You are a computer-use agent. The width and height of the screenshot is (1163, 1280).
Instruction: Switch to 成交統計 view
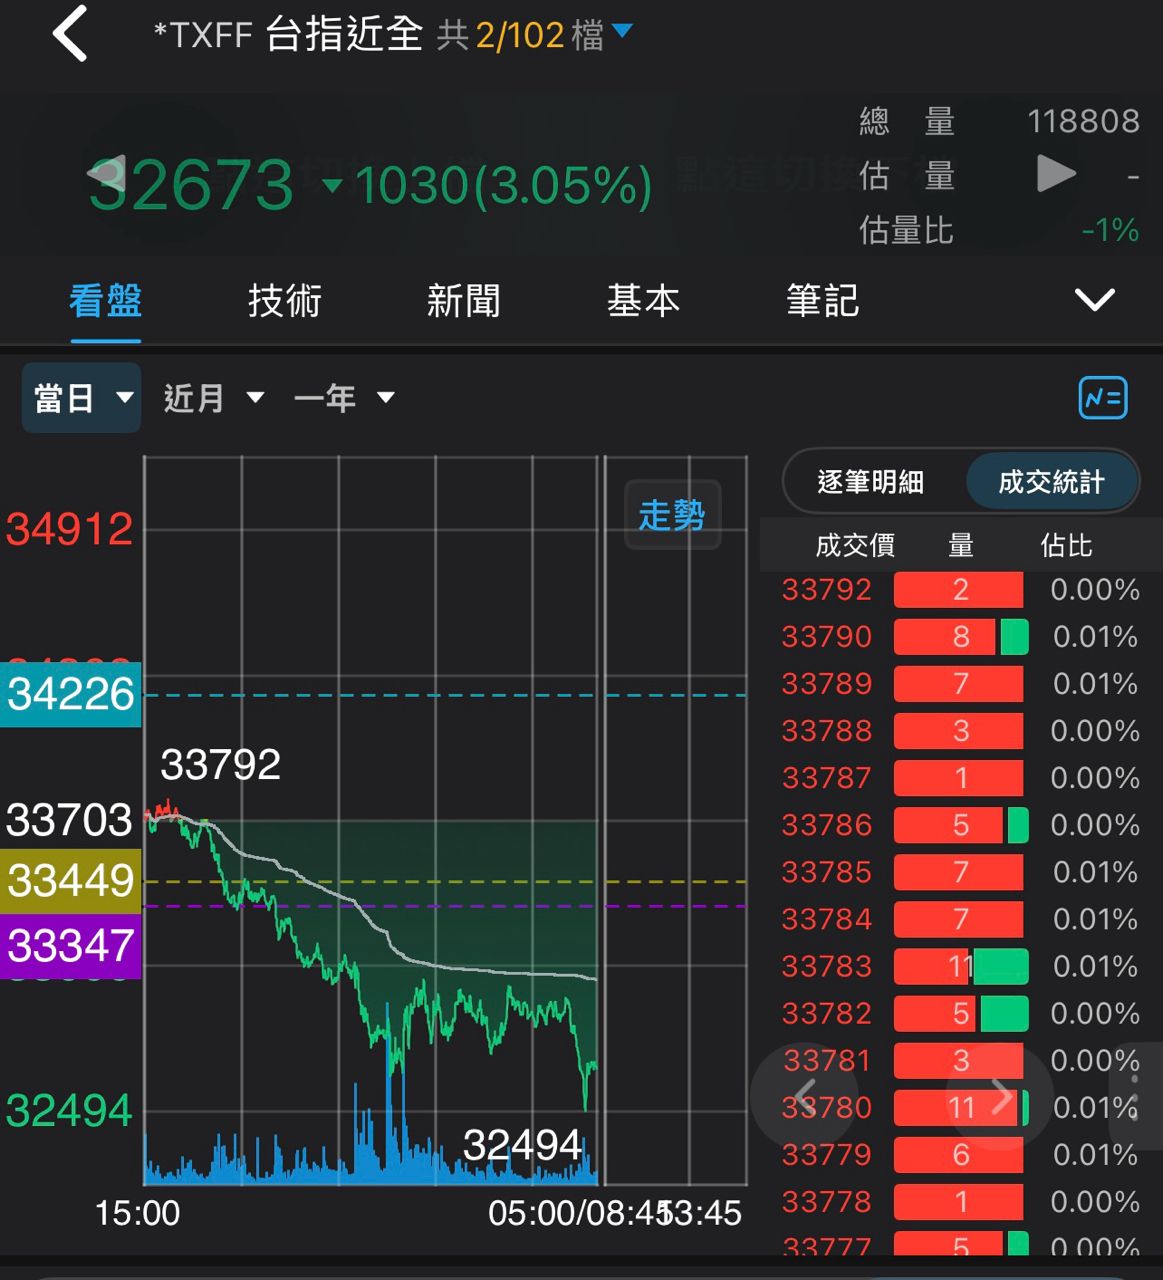(1051, 482)
